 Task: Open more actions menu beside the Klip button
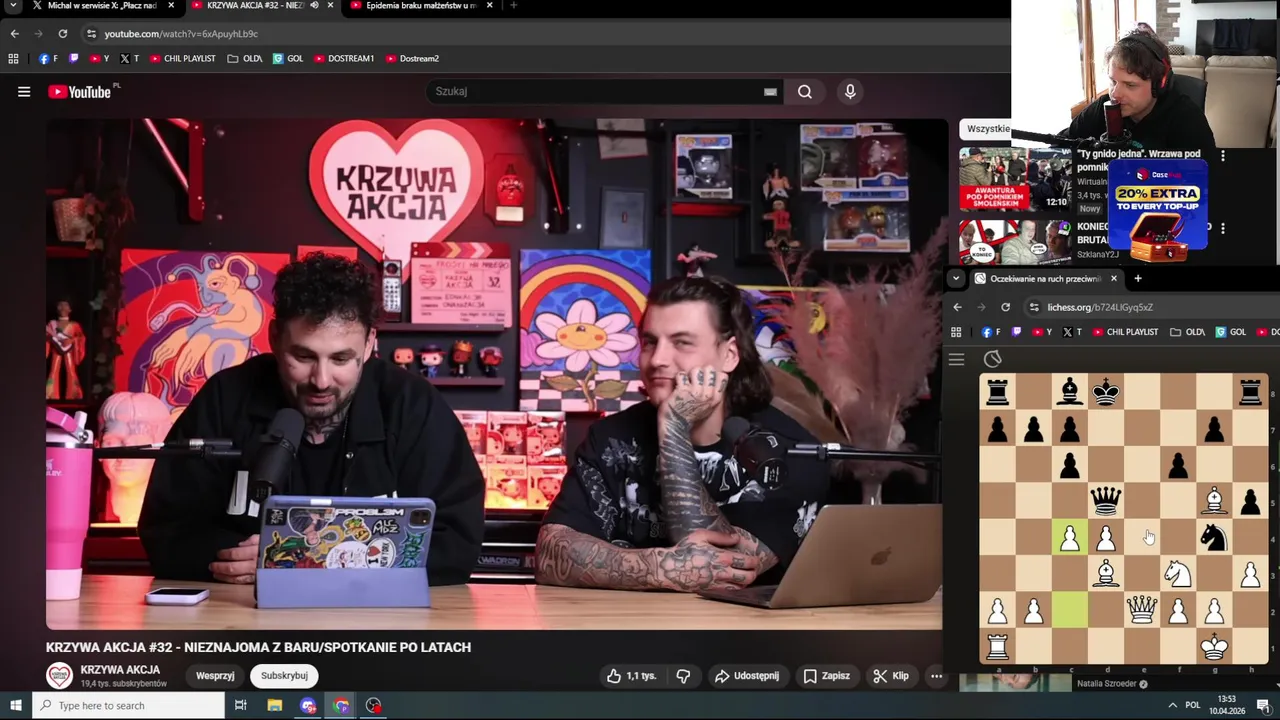pyautogui.click(x=936, y=676)
